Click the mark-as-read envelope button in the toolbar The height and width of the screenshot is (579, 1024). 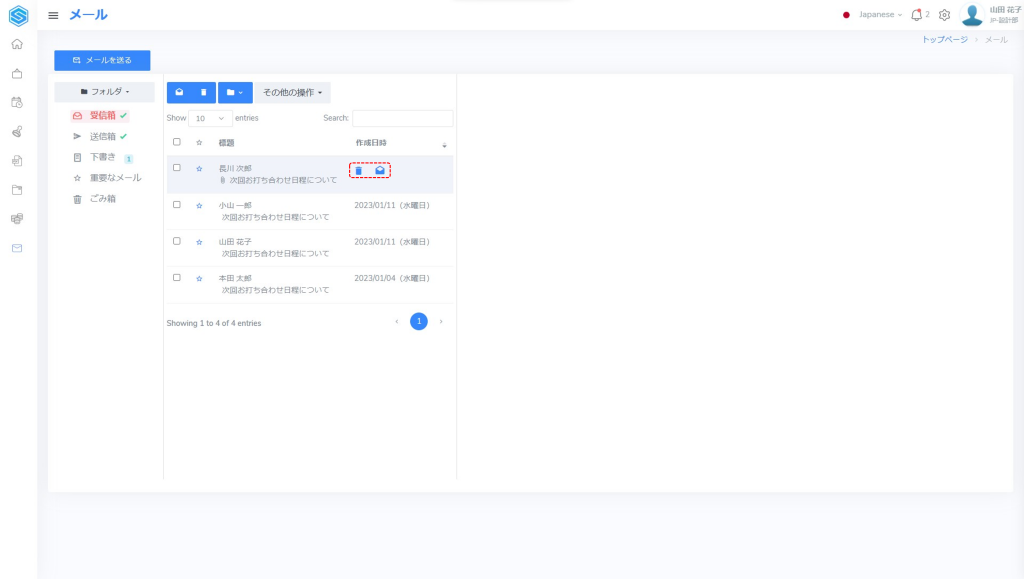point(179,92)
